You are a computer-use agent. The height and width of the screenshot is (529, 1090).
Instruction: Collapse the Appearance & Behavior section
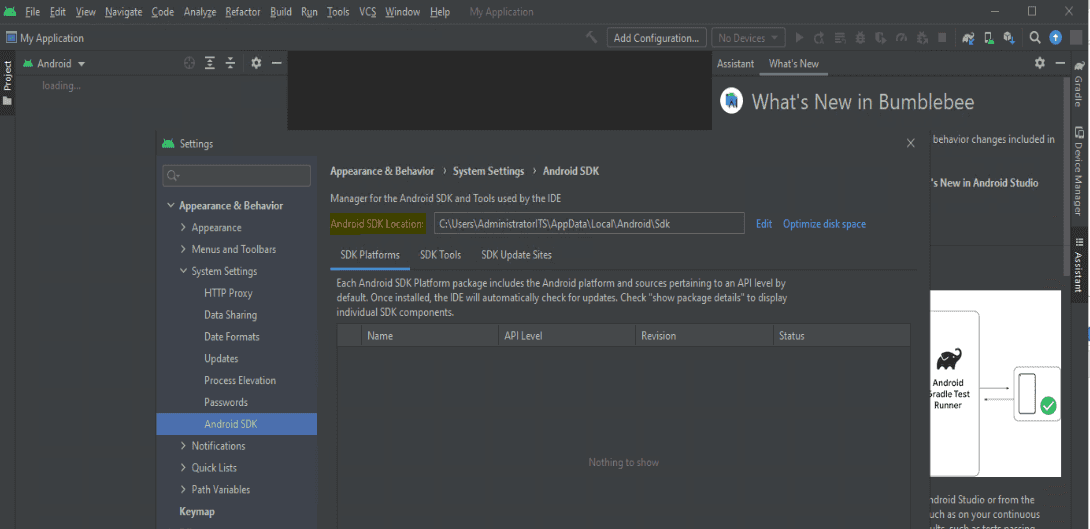pyautogui.click(x=171, y=206)
